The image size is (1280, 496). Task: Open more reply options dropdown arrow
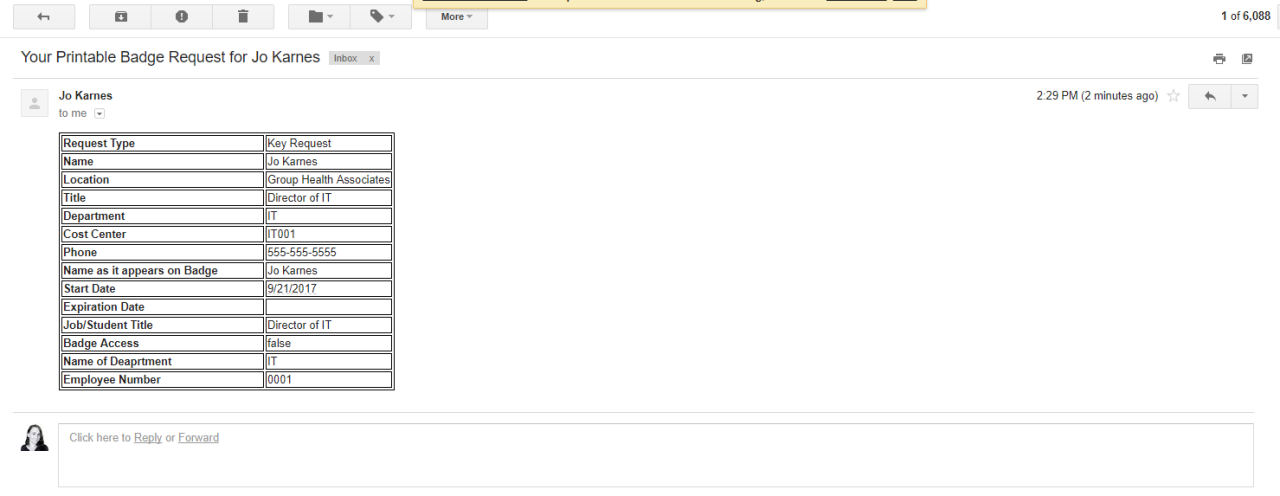[1244, 96]
